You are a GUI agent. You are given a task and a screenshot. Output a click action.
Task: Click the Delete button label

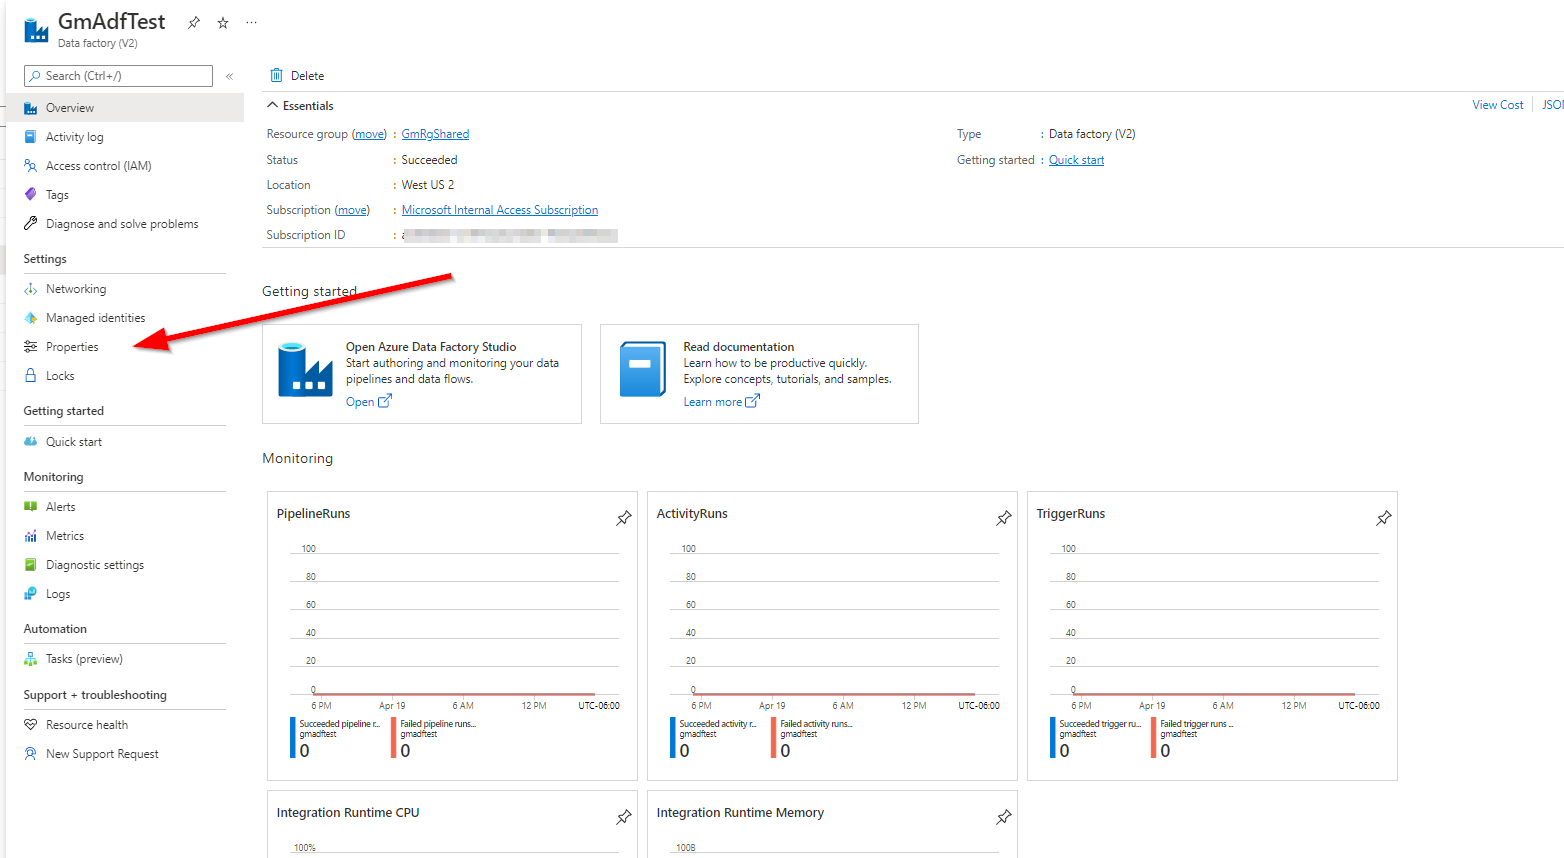pyautogui.click(x=307, y=76)
